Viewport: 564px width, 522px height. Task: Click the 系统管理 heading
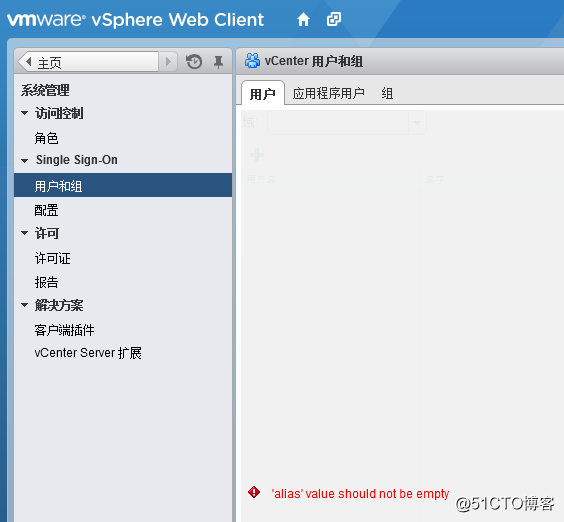[x=45, y=90]
